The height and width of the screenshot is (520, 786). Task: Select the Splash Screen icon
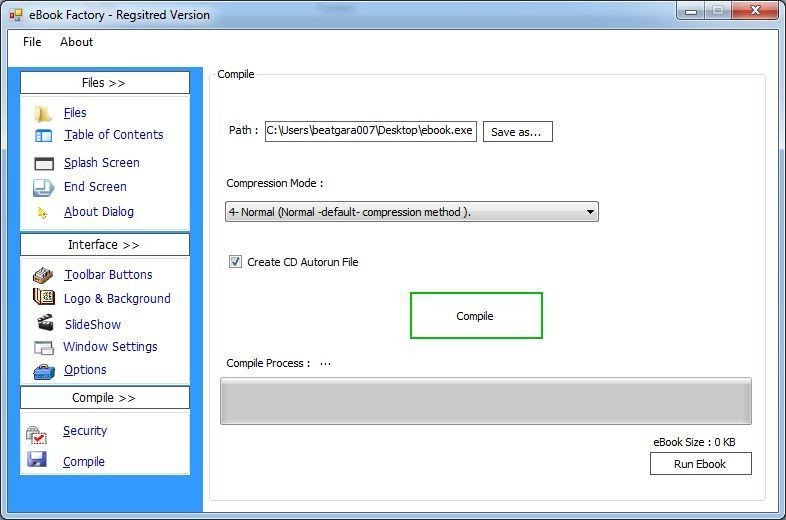tap(44, 163)
